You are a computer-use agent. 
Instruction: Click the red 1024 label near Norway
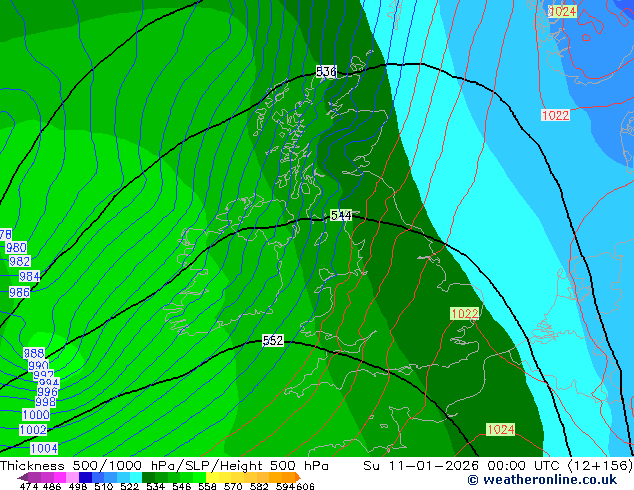(562, 11)
